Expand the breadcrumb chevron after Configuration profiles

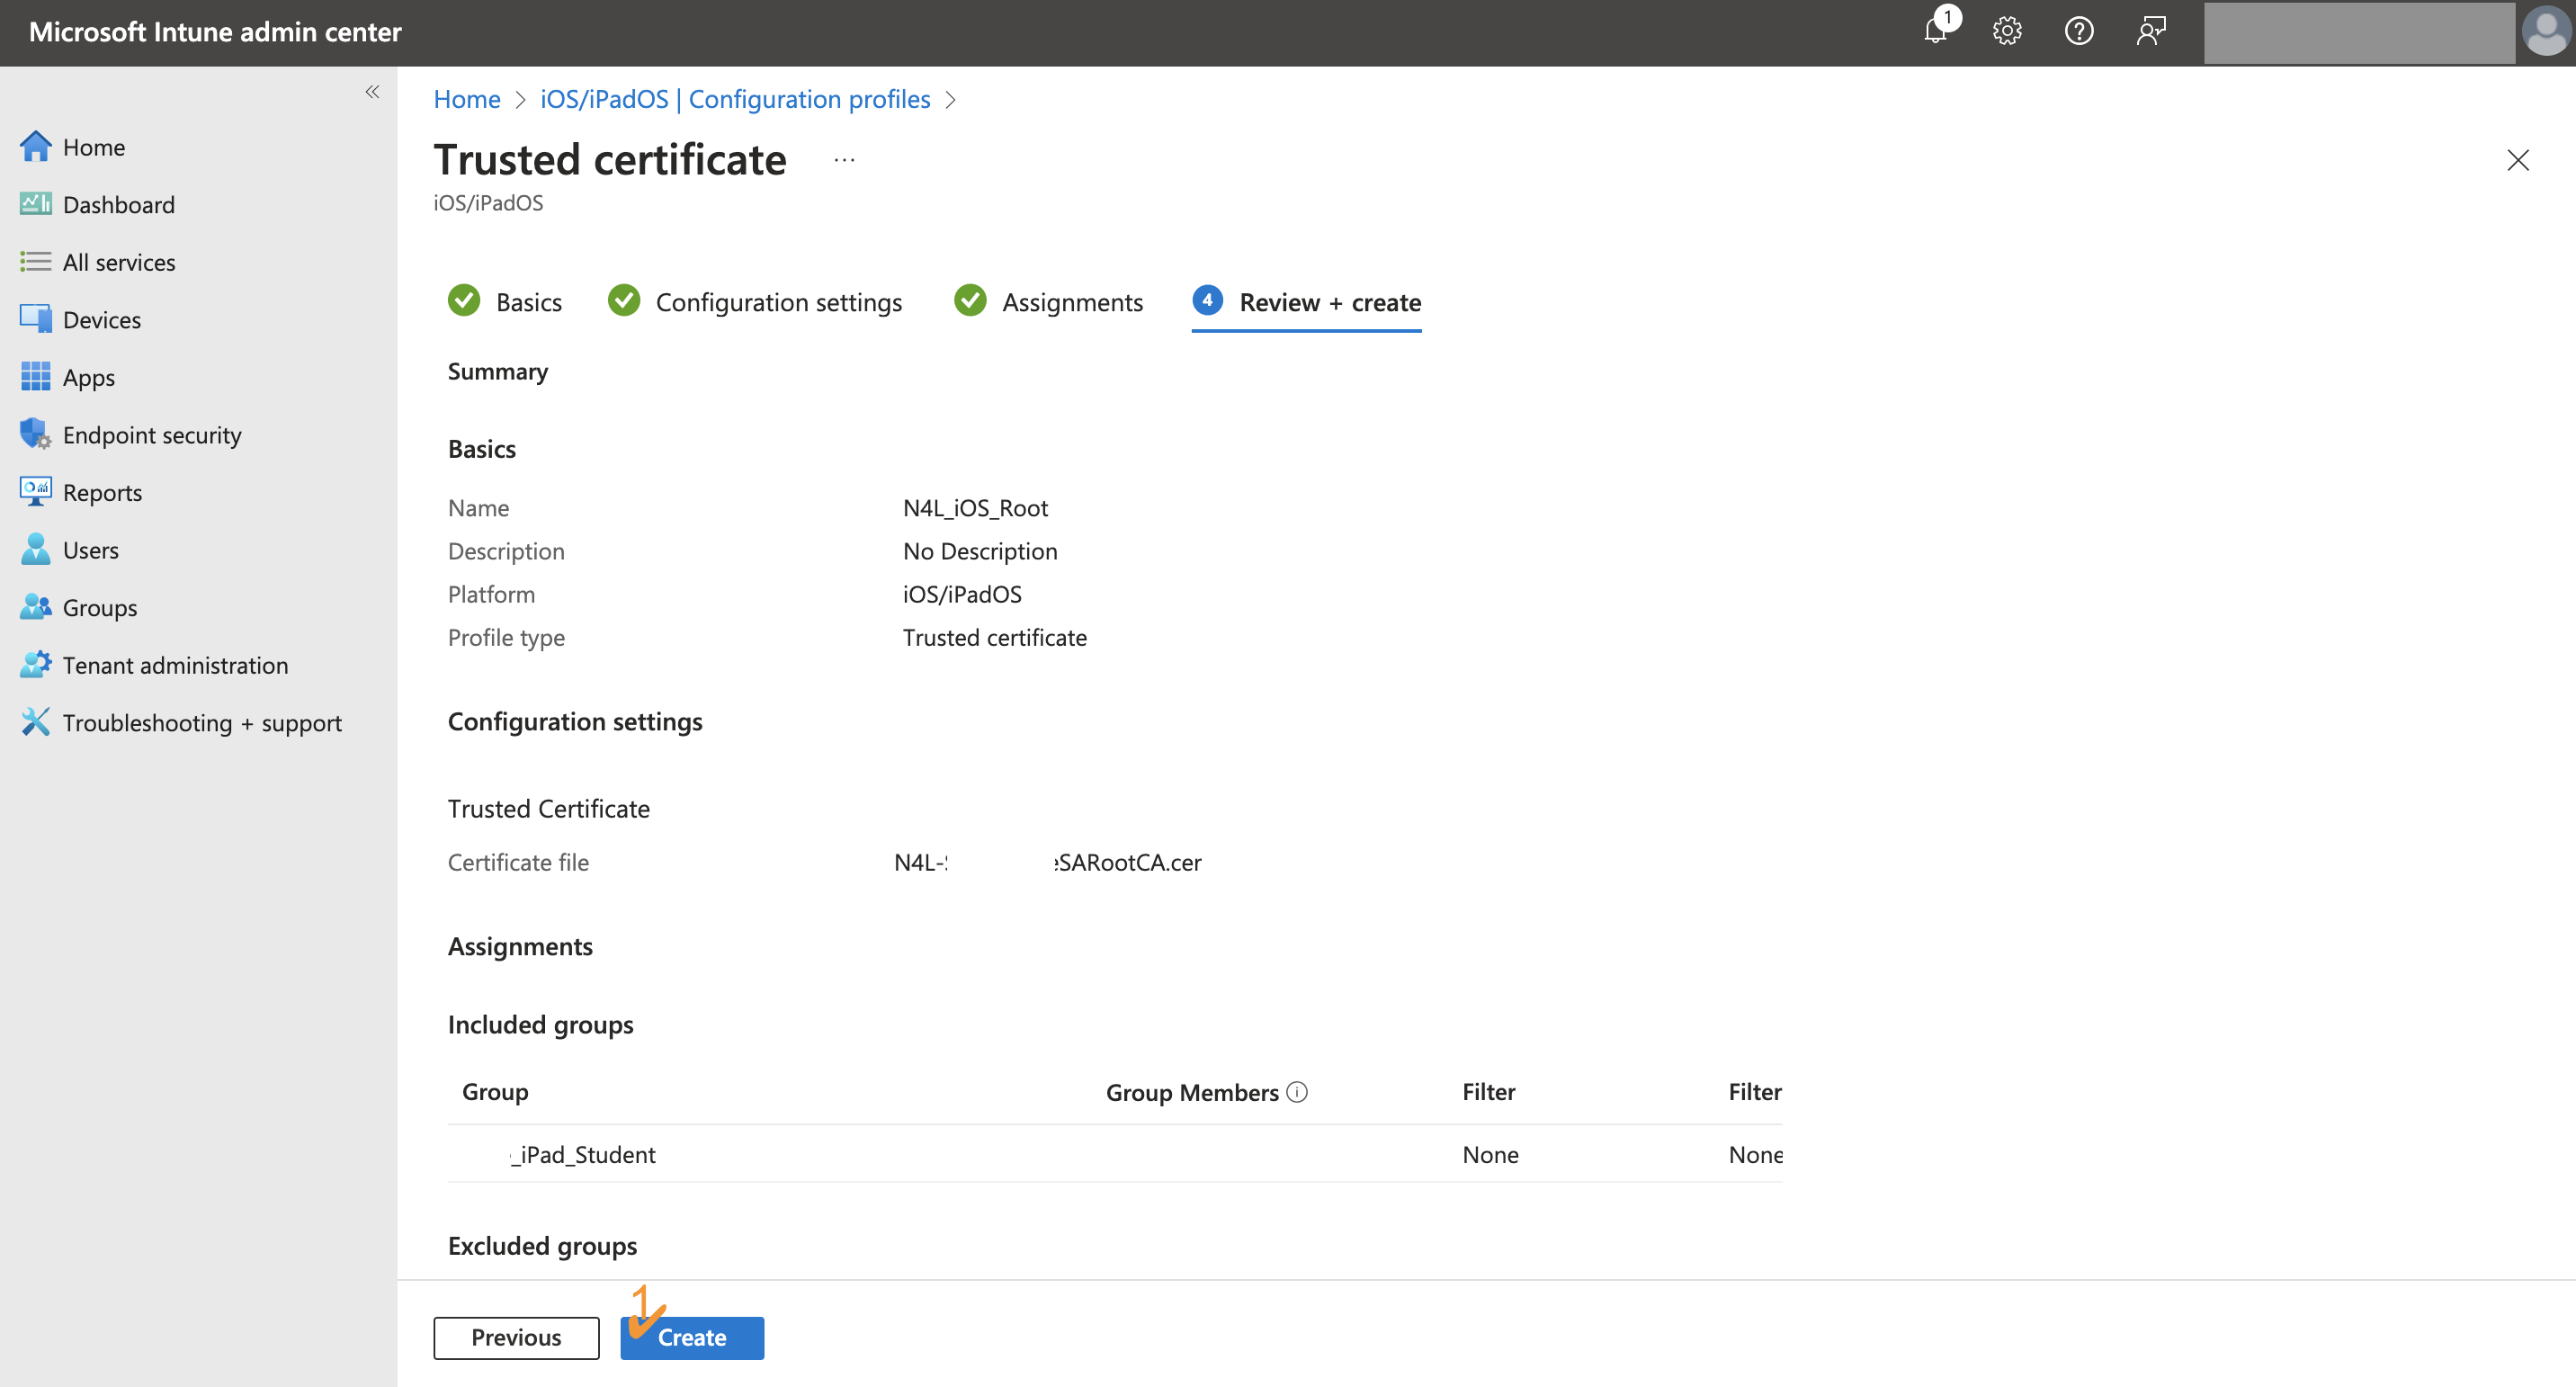[x=951, y=100]
